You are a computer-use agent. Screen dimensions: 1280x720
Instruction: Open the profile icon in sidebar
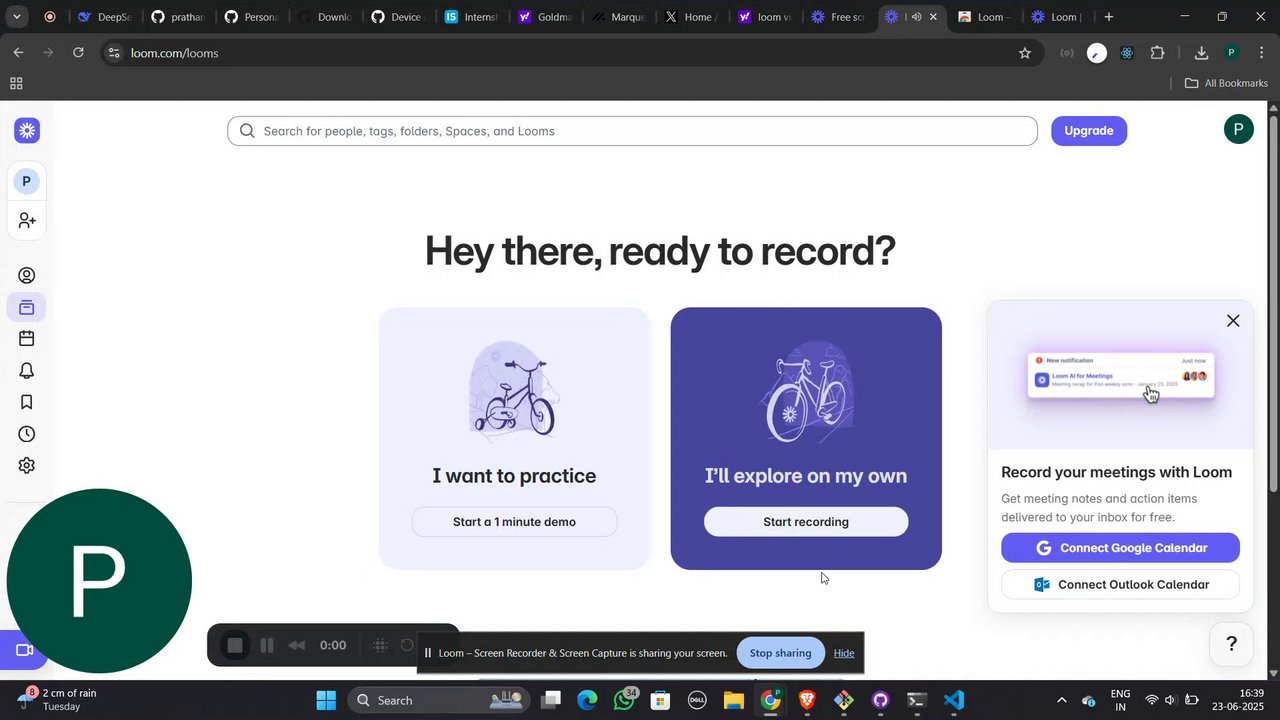click(27, 276)
